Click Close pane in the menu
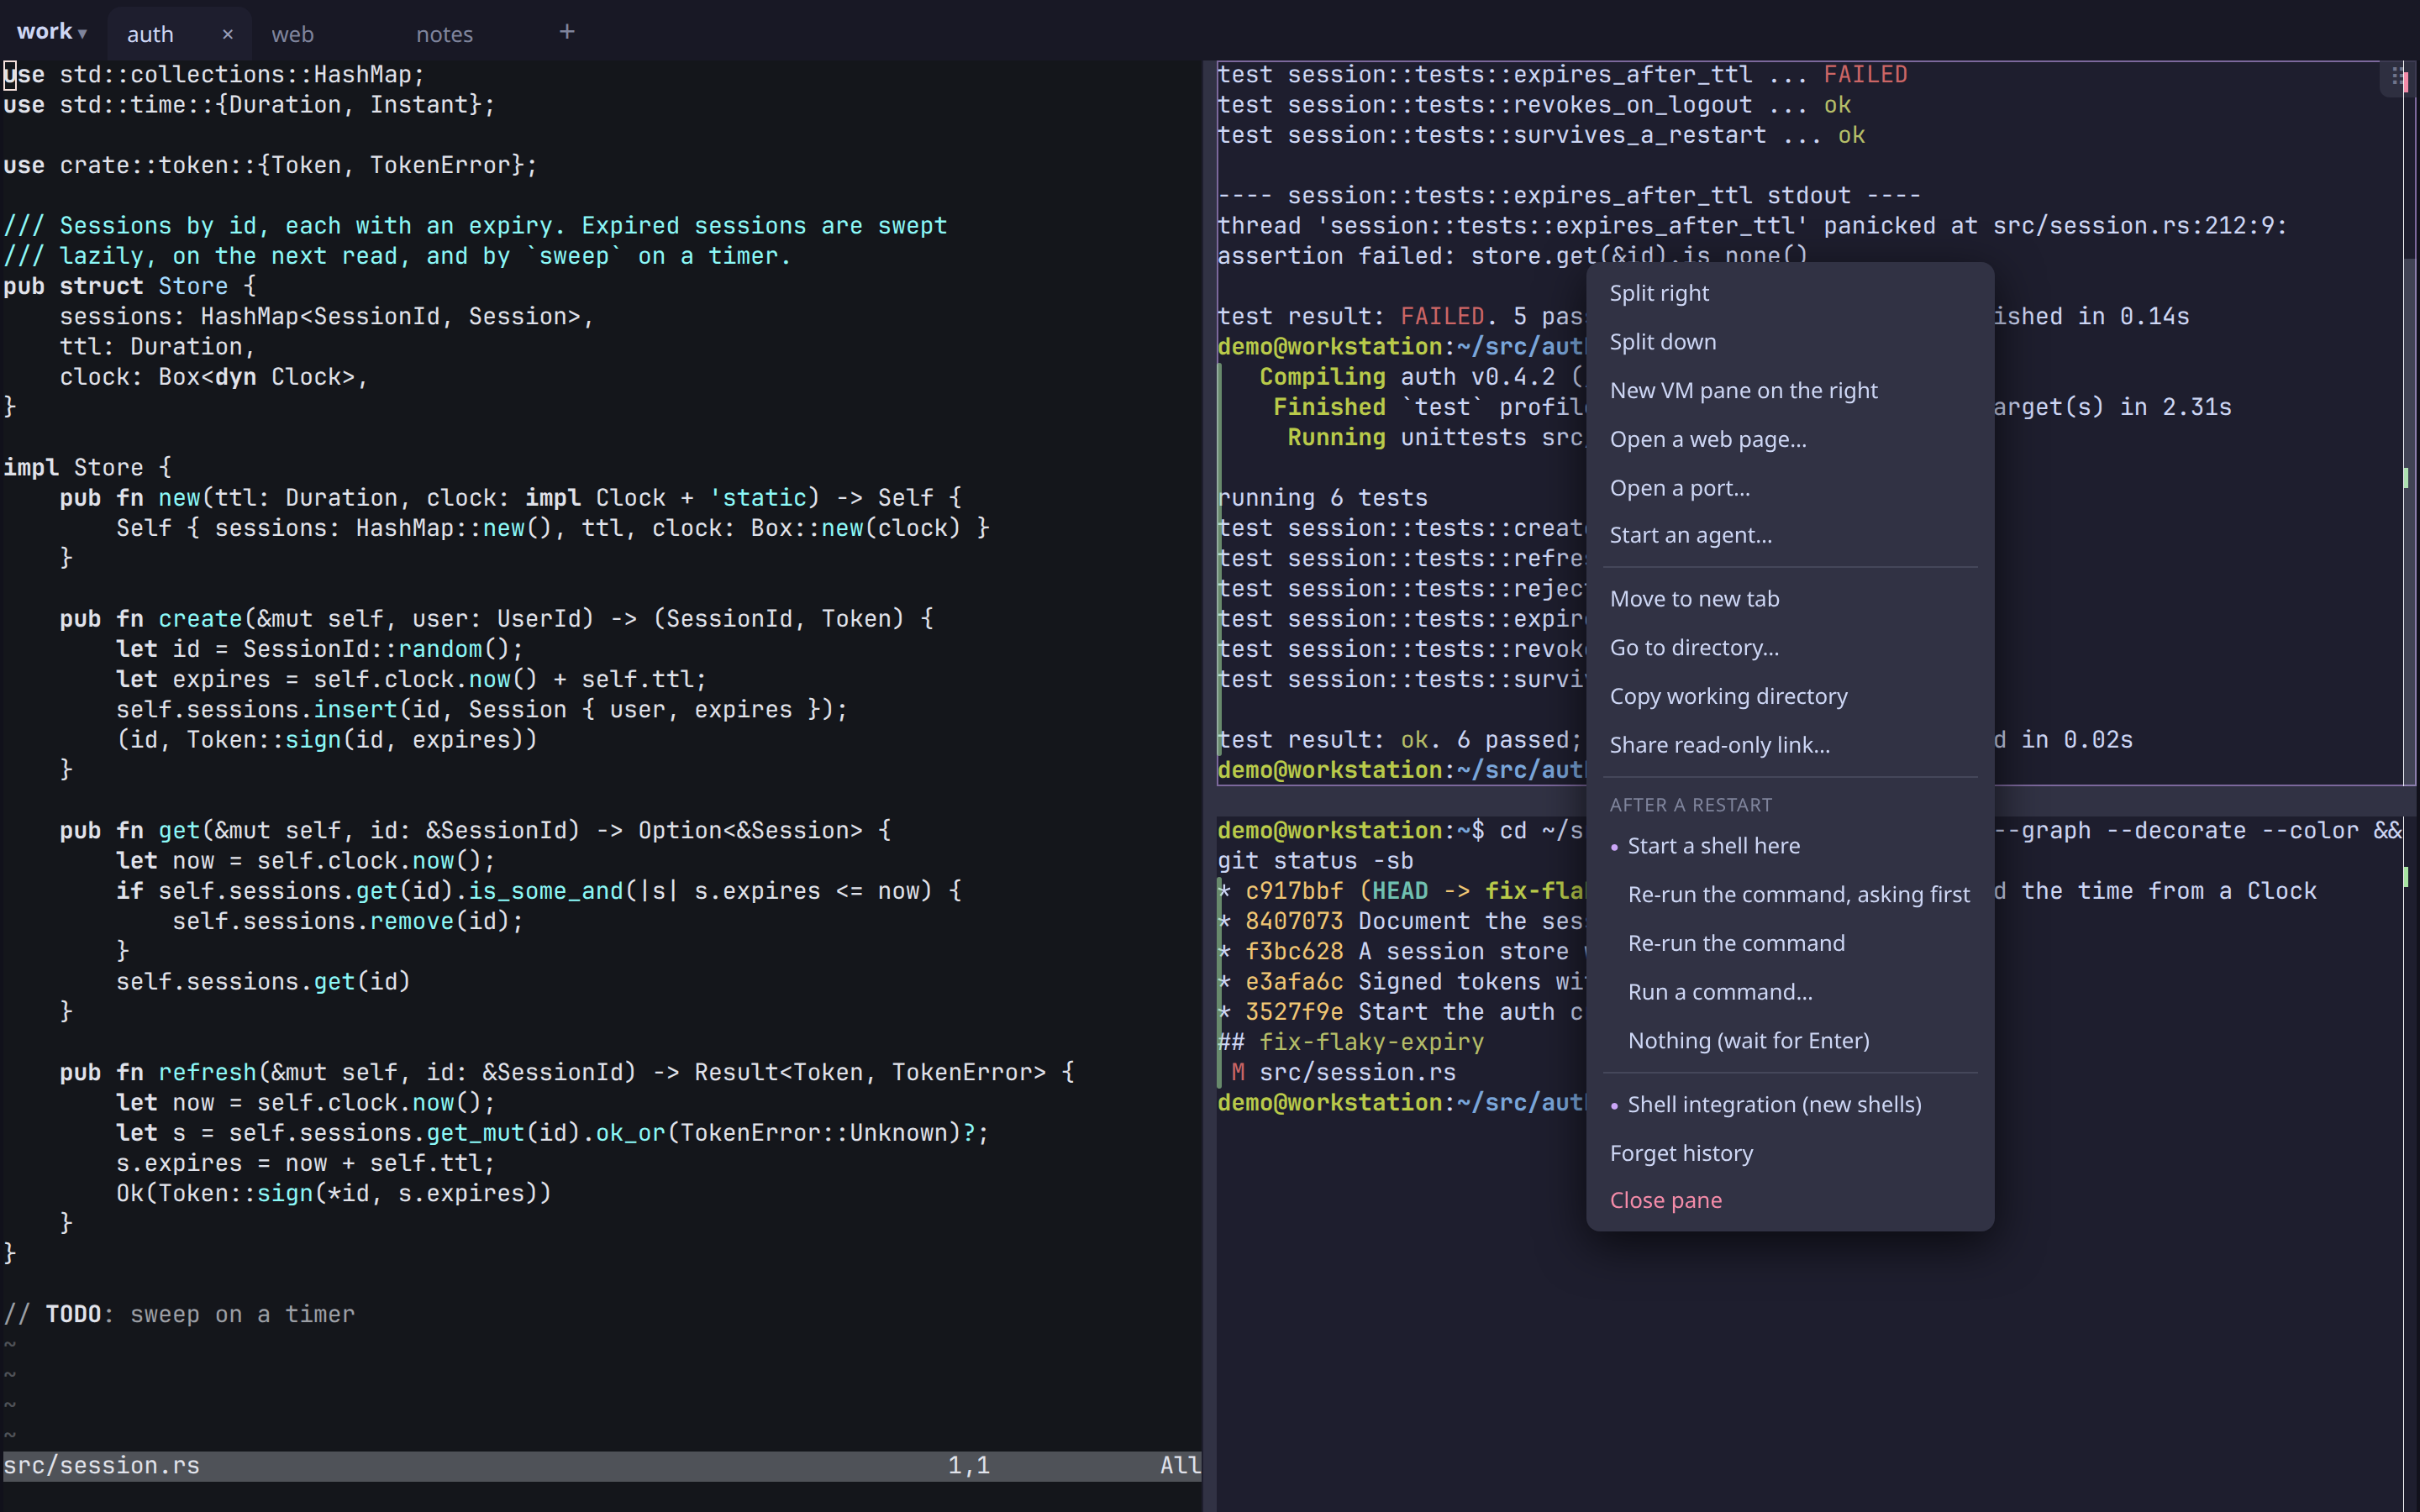Viewport: 2420px width, 1512px height. pyautogui.click(x=1790, y=1200)
